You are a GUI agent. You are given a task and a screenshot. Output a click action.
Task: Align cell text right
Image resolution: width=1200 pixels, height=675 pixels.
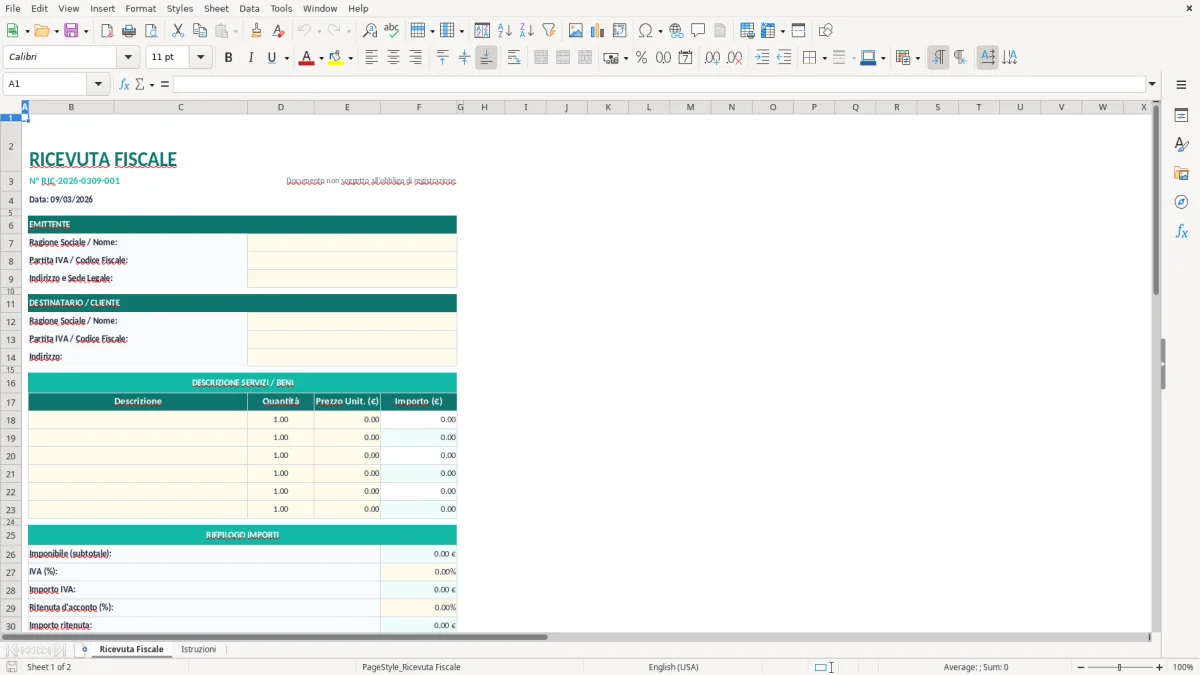pos(415,58)
